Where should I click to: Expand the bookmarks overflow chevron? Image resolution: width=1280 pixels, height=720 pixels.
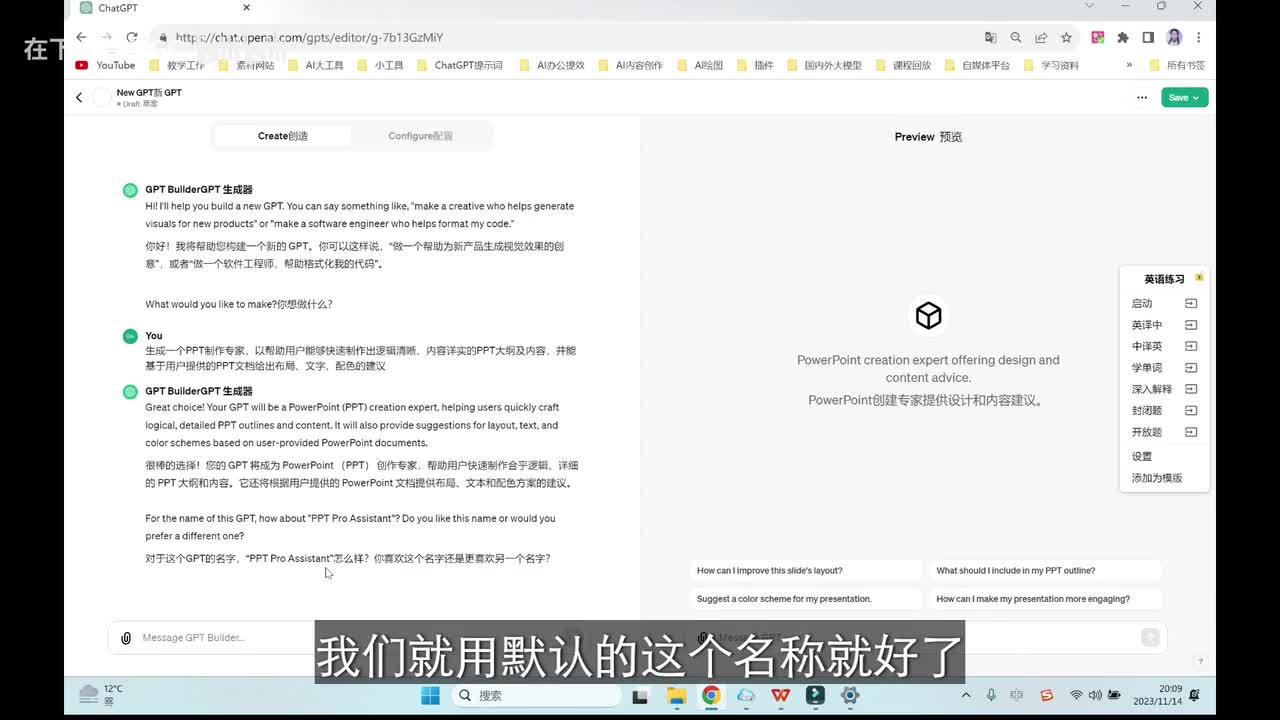click(1129, 65)
